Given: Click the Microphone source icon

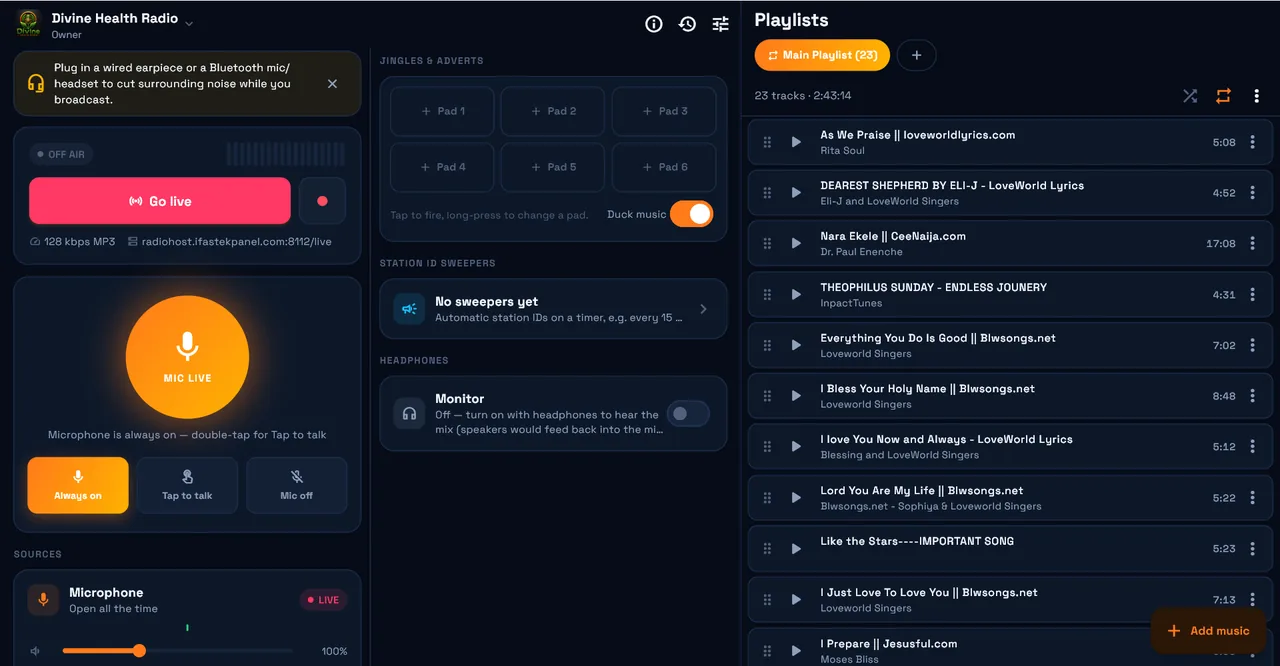Looking at the screenshot, I should (43, 600).
